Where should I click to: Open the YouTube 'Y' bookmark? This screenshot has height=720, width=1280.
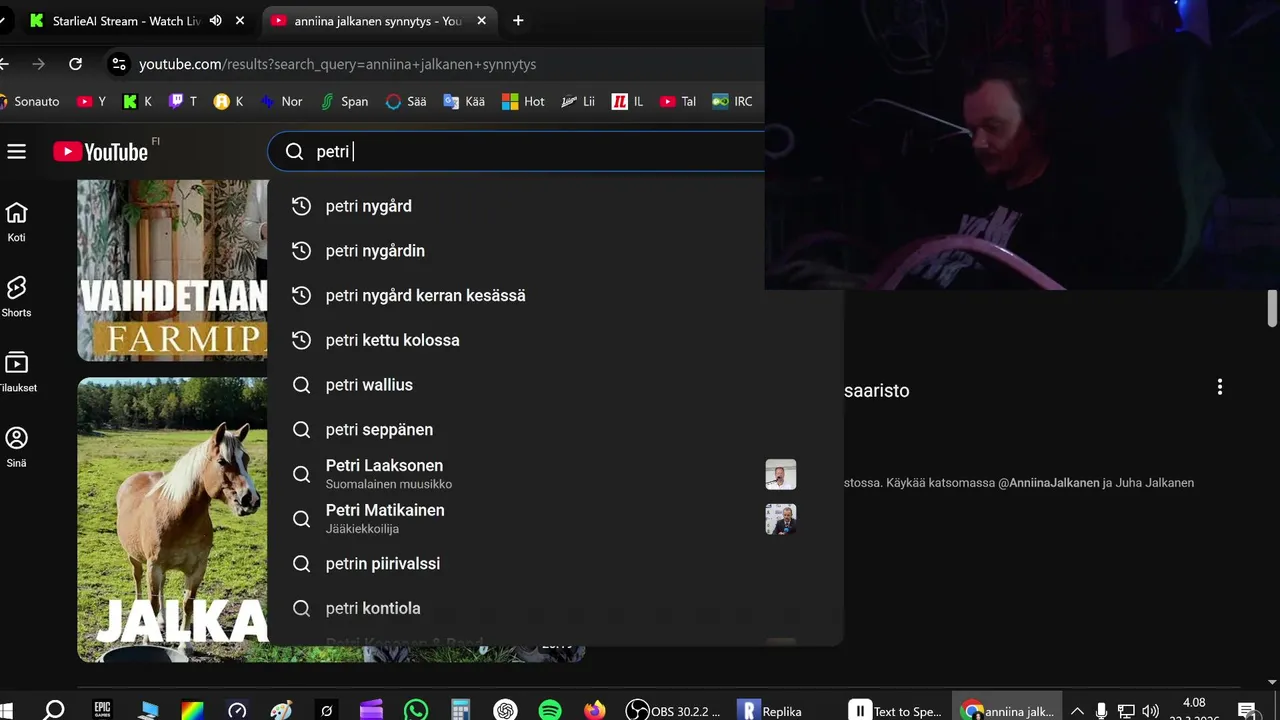(x=91, y=101)
